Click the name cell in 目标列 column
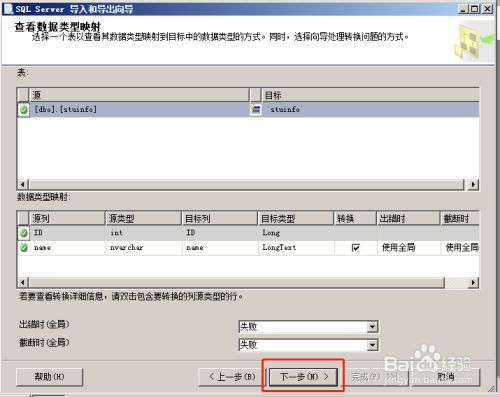Screen dimensions: 500x397 [x=220, y=248]
